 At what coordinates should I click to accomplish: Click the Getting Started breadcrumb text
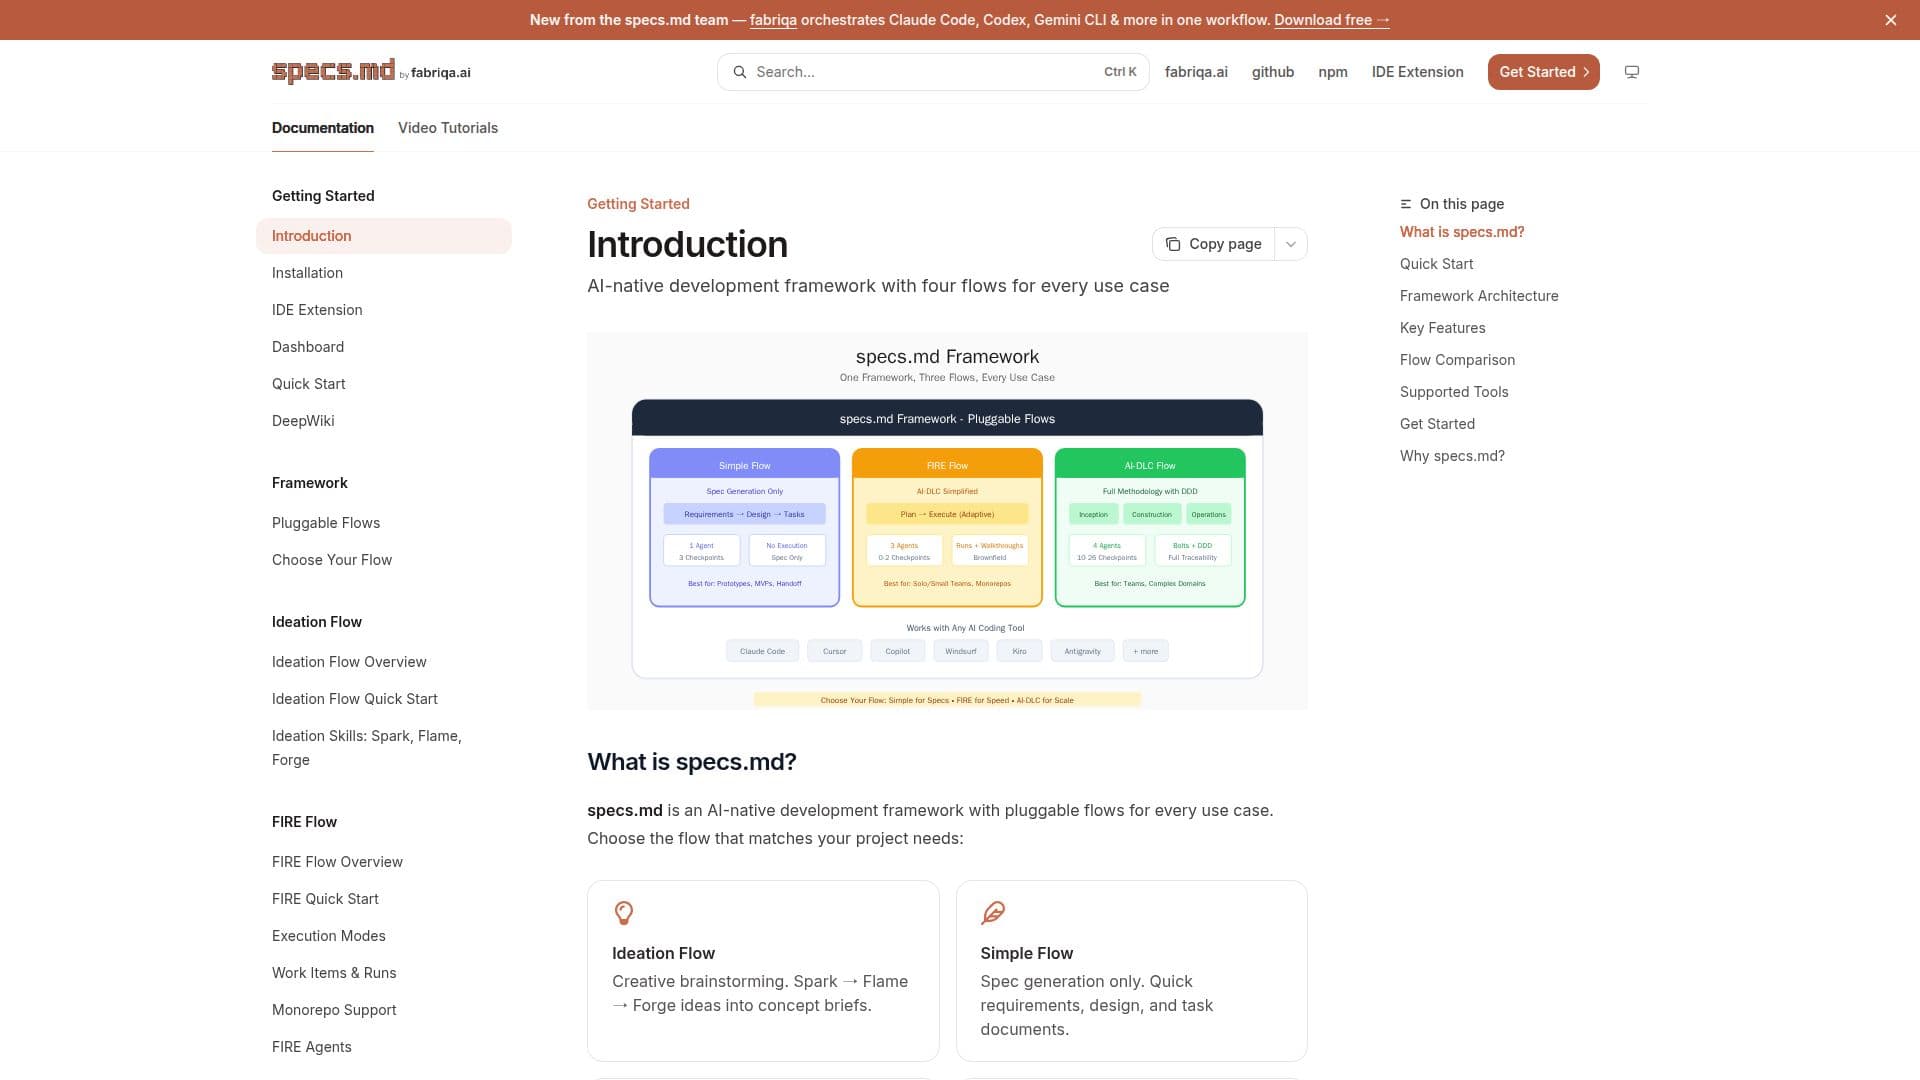point(638,204)
